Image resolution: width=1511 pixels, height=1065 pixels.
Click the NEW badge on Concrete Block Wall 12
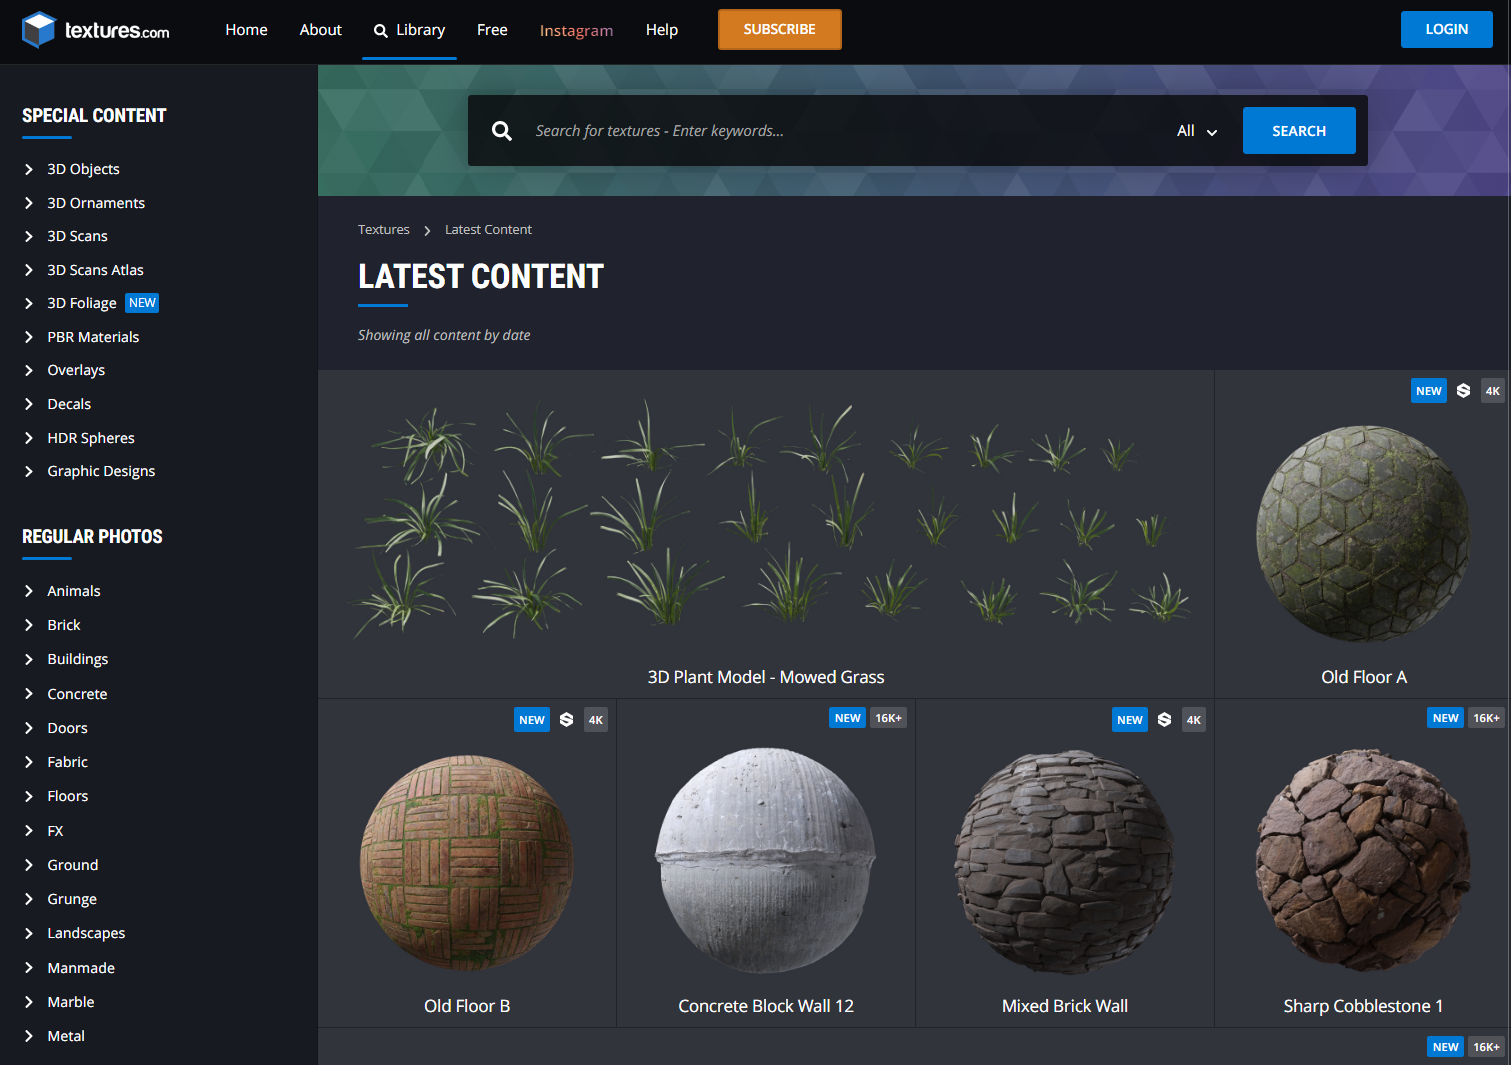(x=846, y=717)
